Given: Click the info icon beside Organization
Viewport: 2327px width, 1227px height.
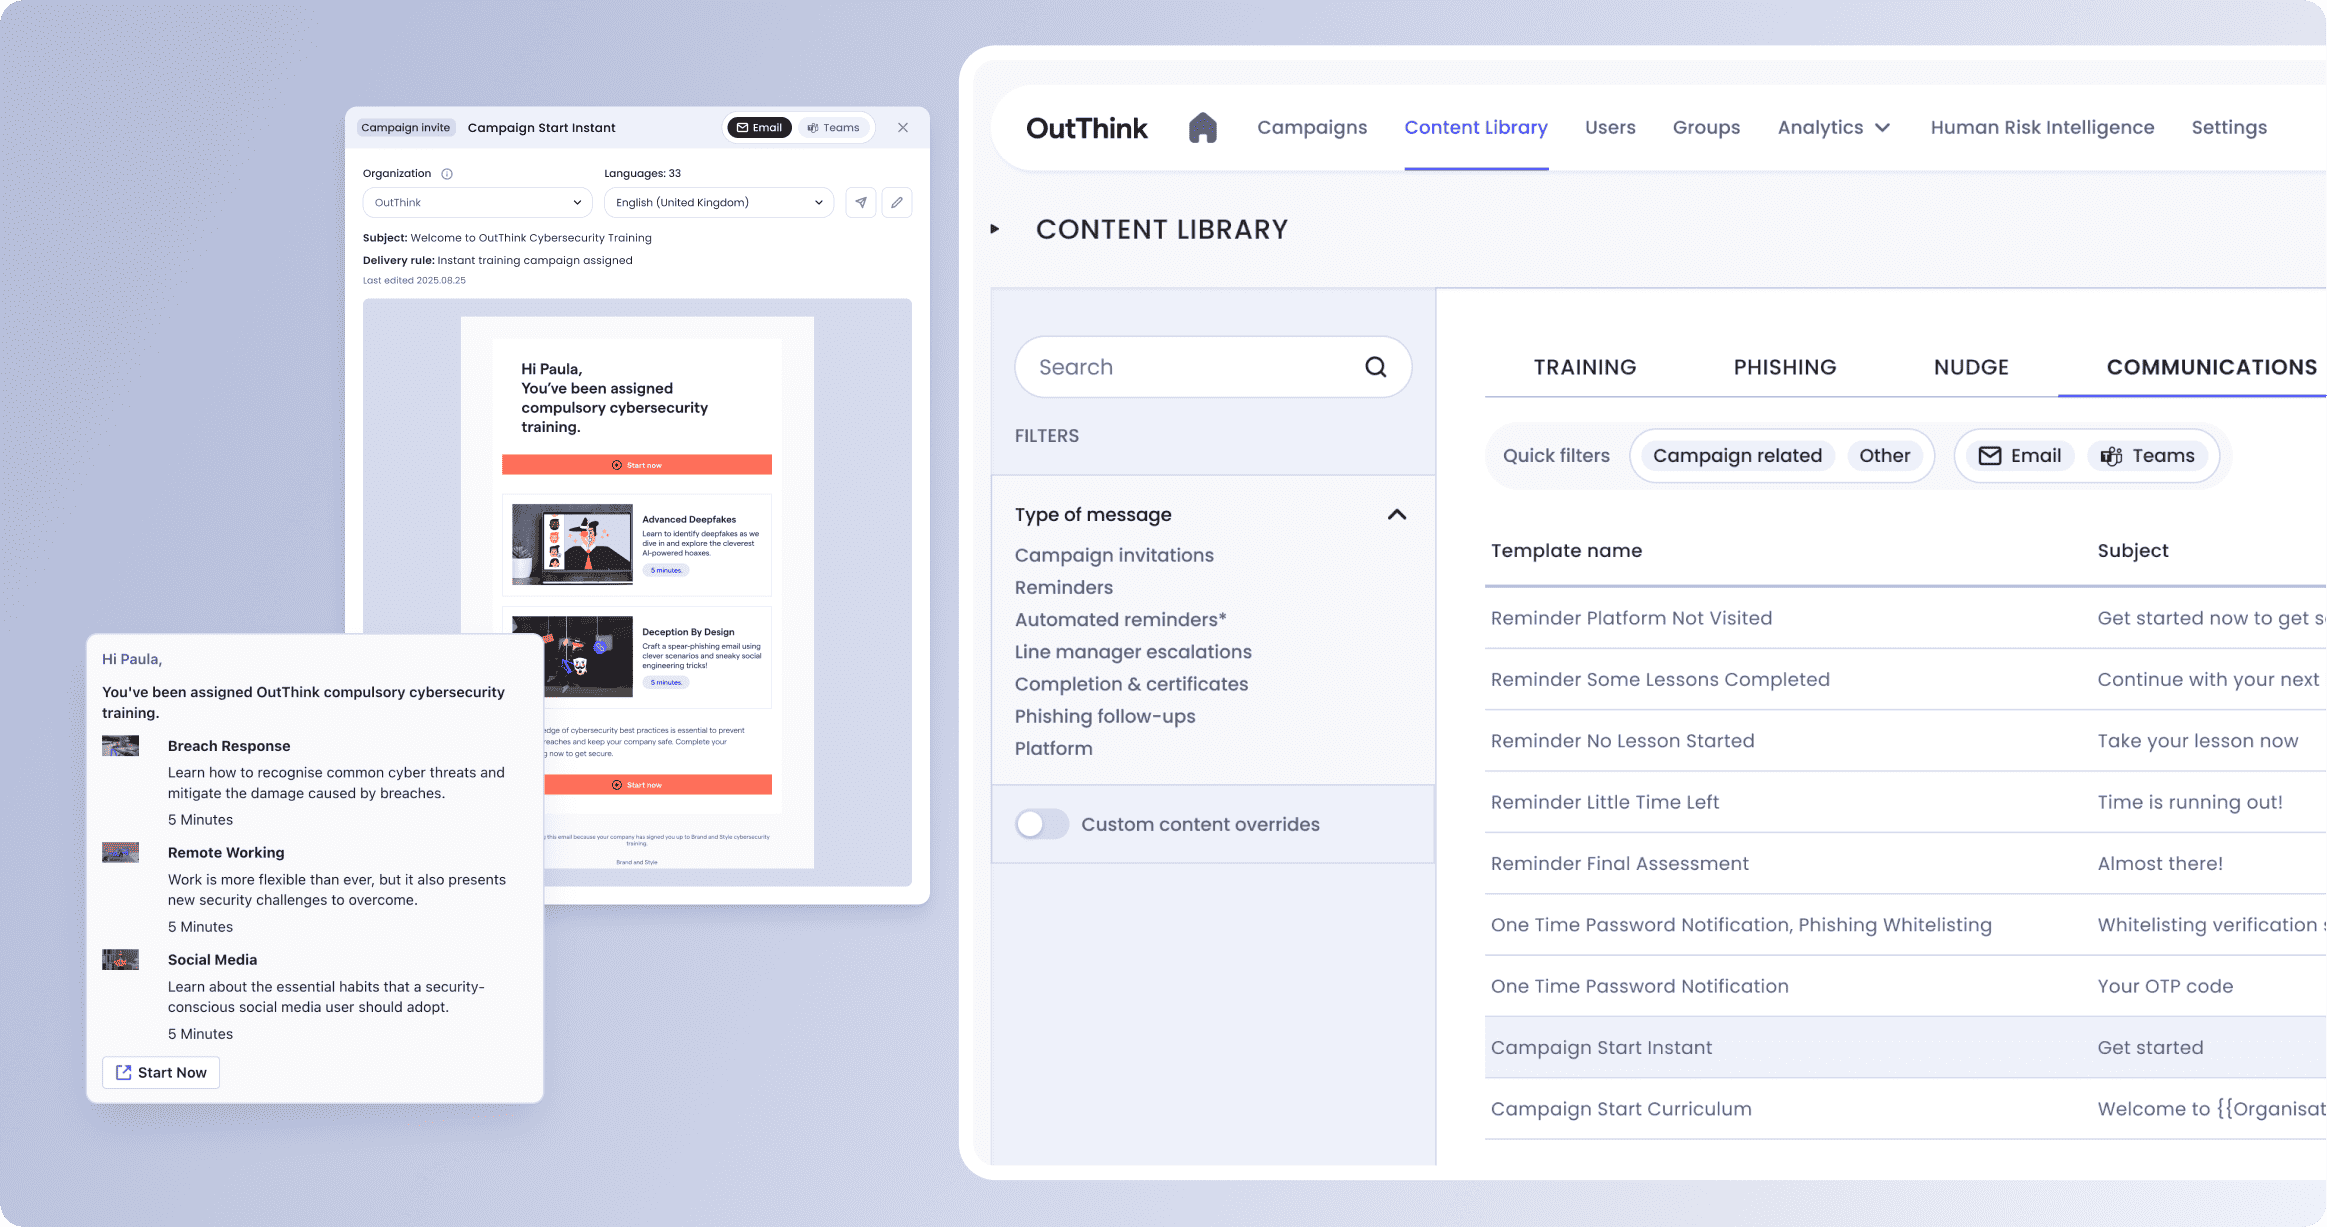Looking at the screenshot, I should (x=447, y=174).
